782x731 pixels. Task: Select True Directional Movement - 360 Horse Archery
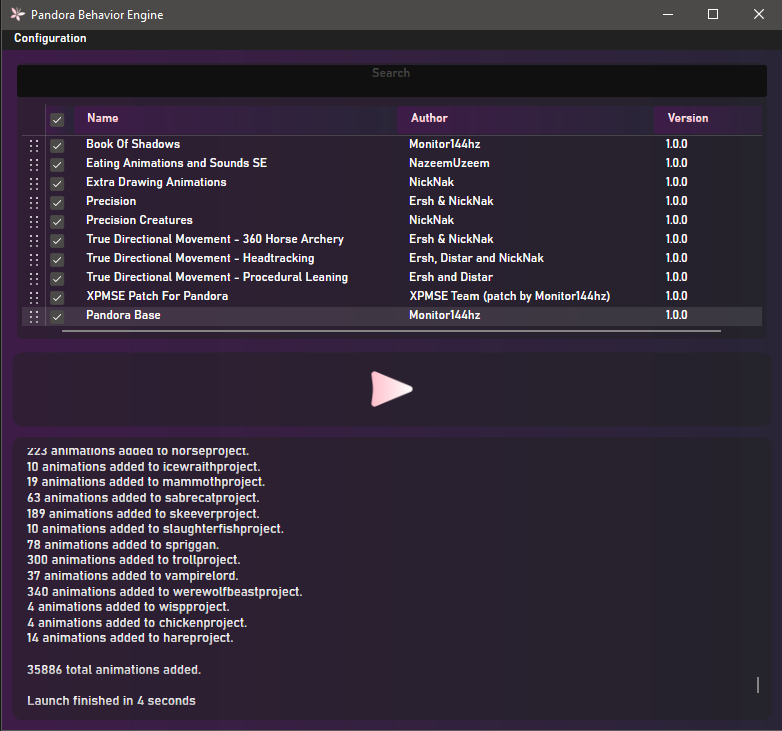coord(215,239)
